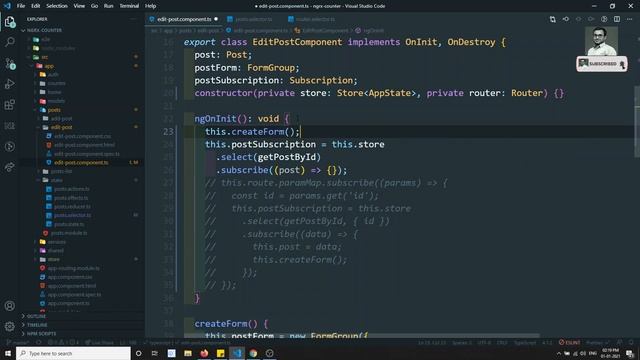This screenshot has height=360, width=640.
Task: Click the Live Share status bar item
Action: click(100, 342)
